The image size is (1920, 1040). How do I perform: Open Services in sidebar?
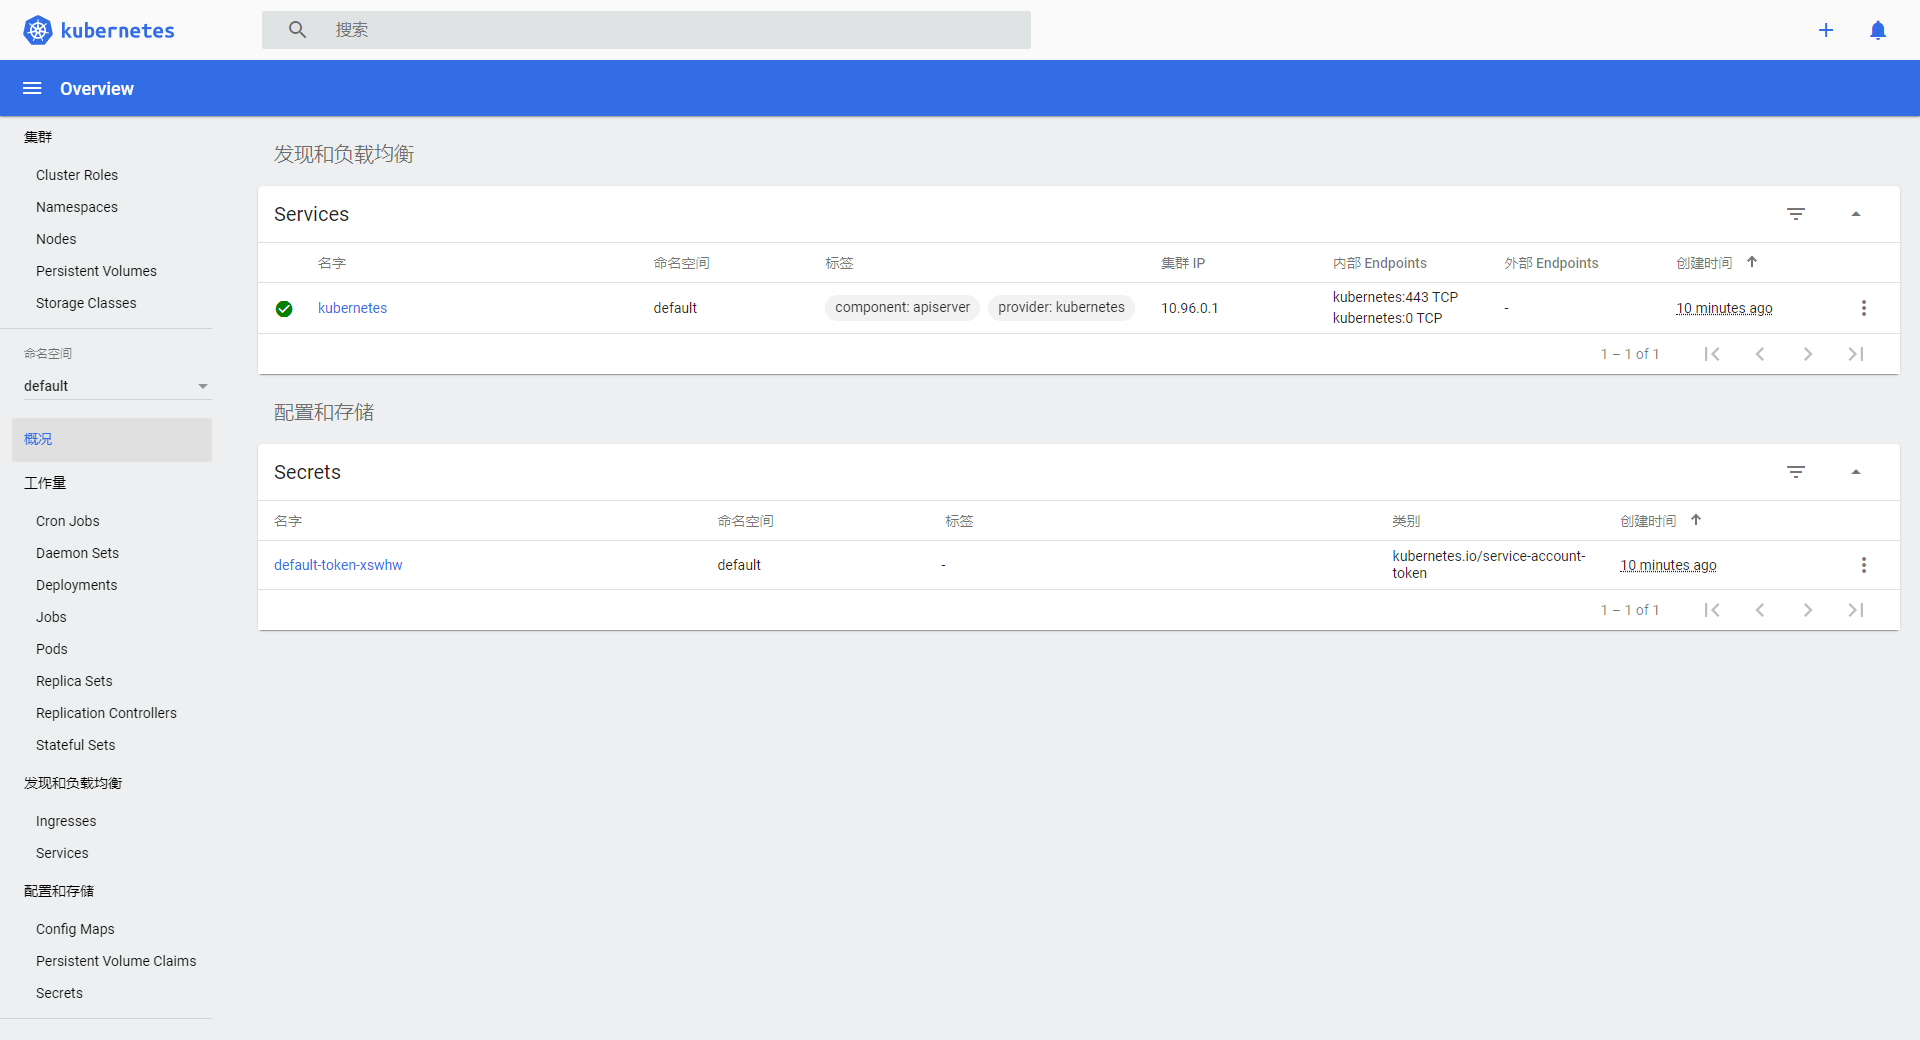62,853
